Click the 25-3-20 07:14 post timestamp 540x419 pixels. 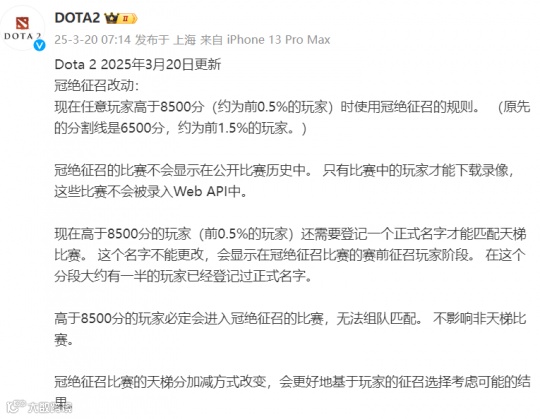[92, 40]
